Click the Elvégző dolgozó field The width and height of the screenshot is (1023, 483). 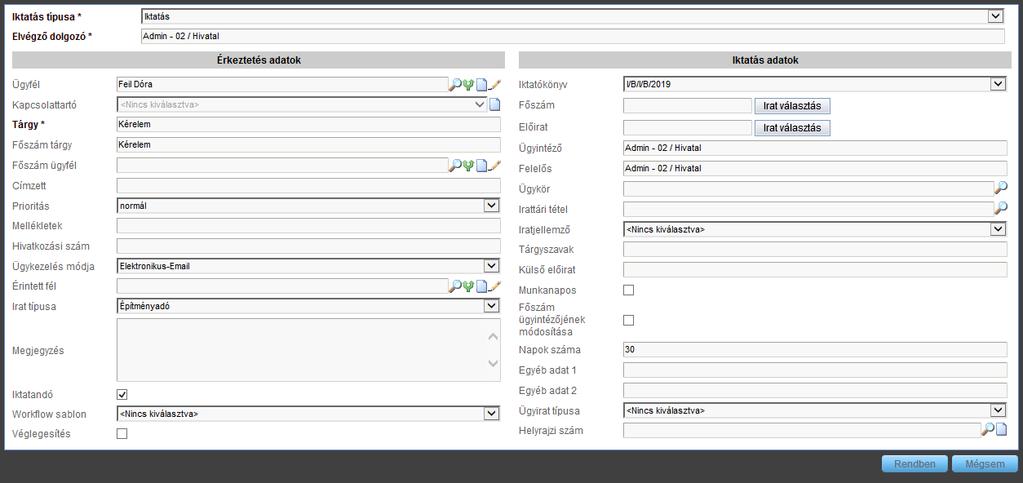coord(572,37)
